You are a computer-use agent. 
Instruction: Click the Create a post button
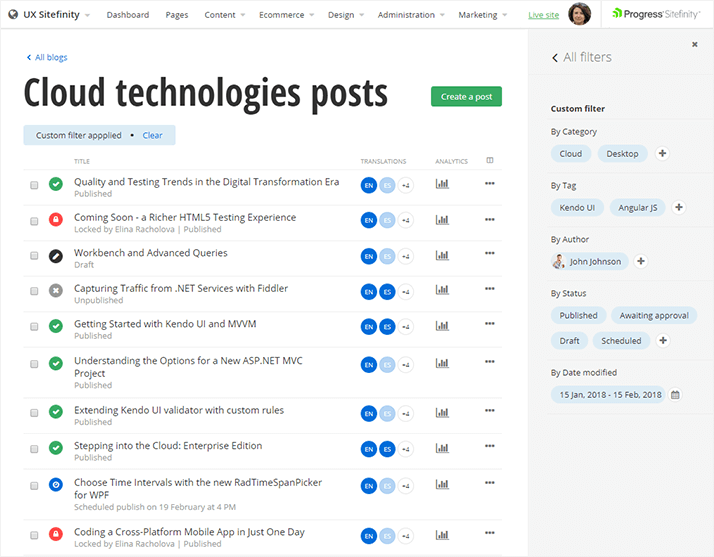pos(466,97)
